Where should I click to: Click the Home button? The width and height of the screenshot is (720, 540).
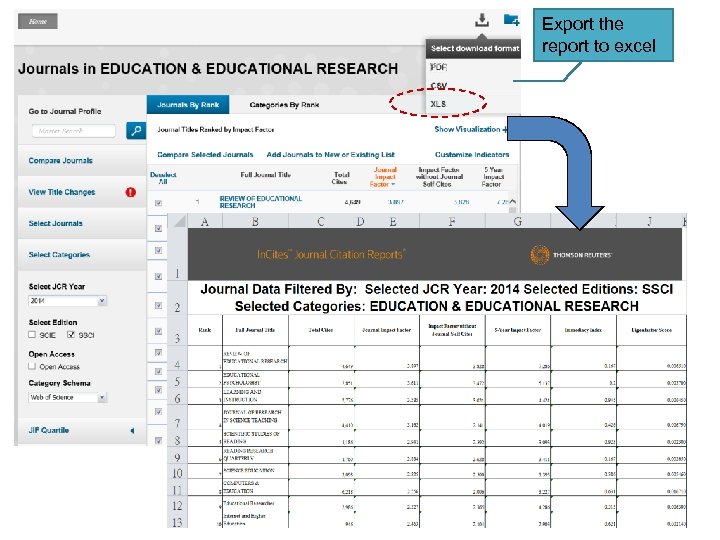click(38, 21)
